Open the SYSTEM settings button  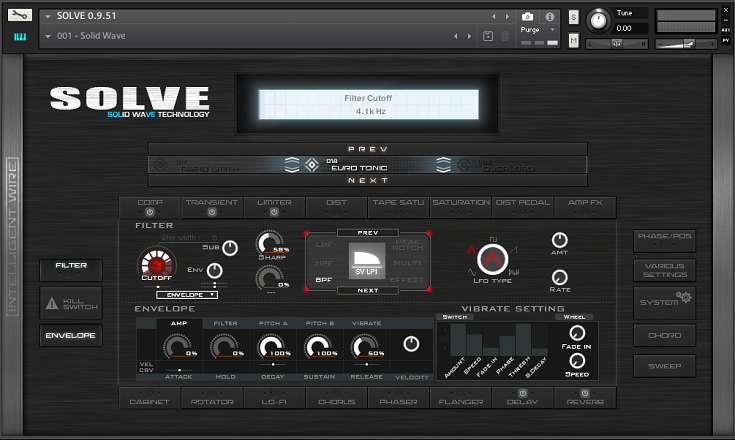coord(665,303)
